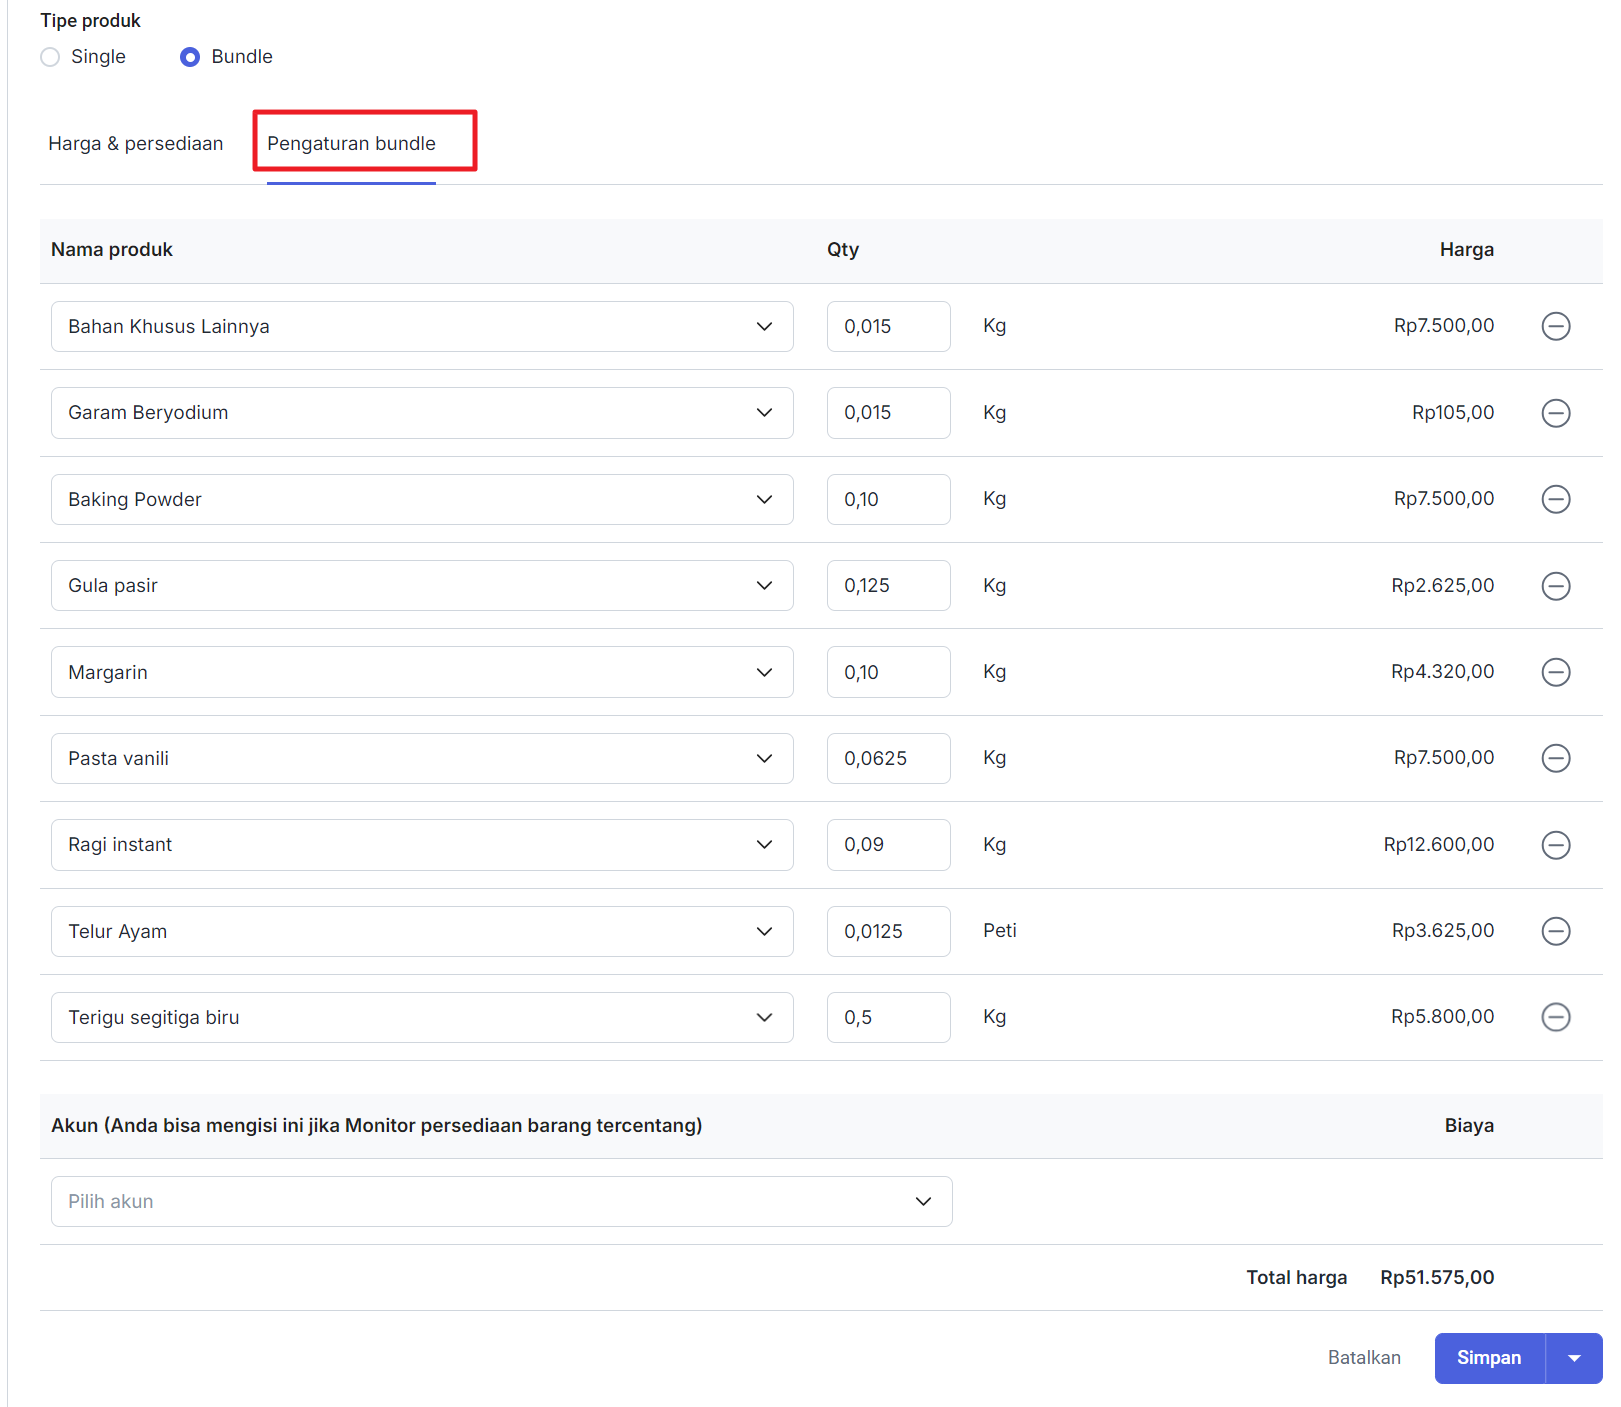1621x1407 pixels.
Task: Open the Garam Beryodium product dropdown
Action: (x=422, y=413)
